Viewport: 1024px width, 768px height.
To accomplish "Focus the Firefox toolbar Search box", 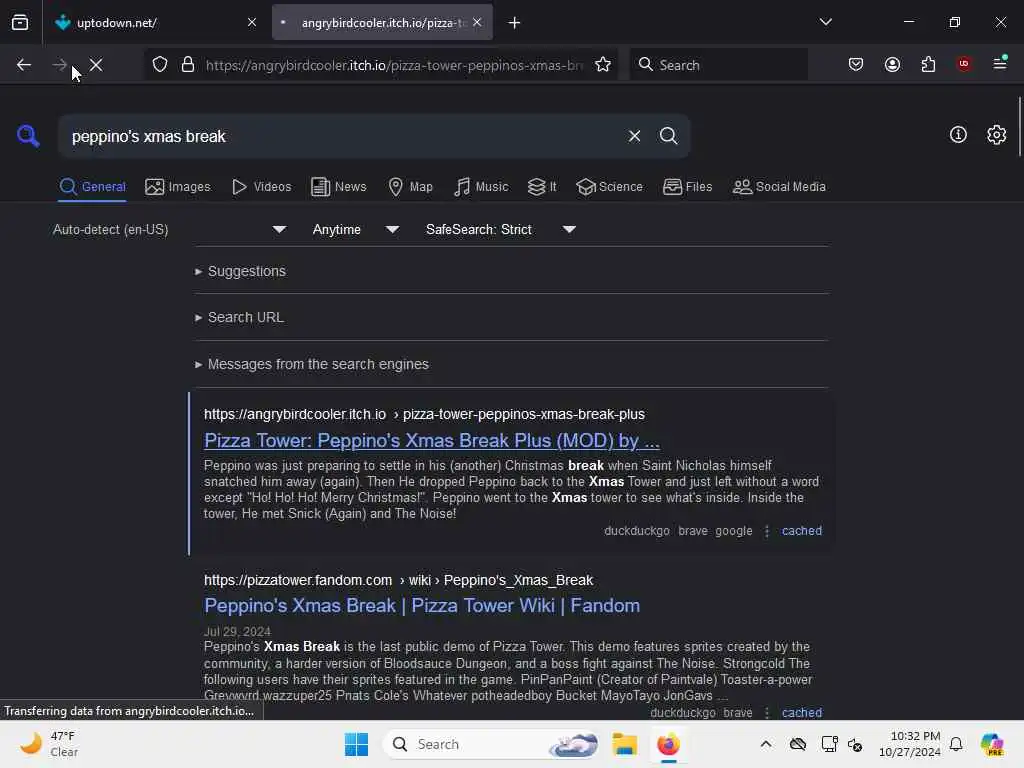I will [x=718, y=65].
